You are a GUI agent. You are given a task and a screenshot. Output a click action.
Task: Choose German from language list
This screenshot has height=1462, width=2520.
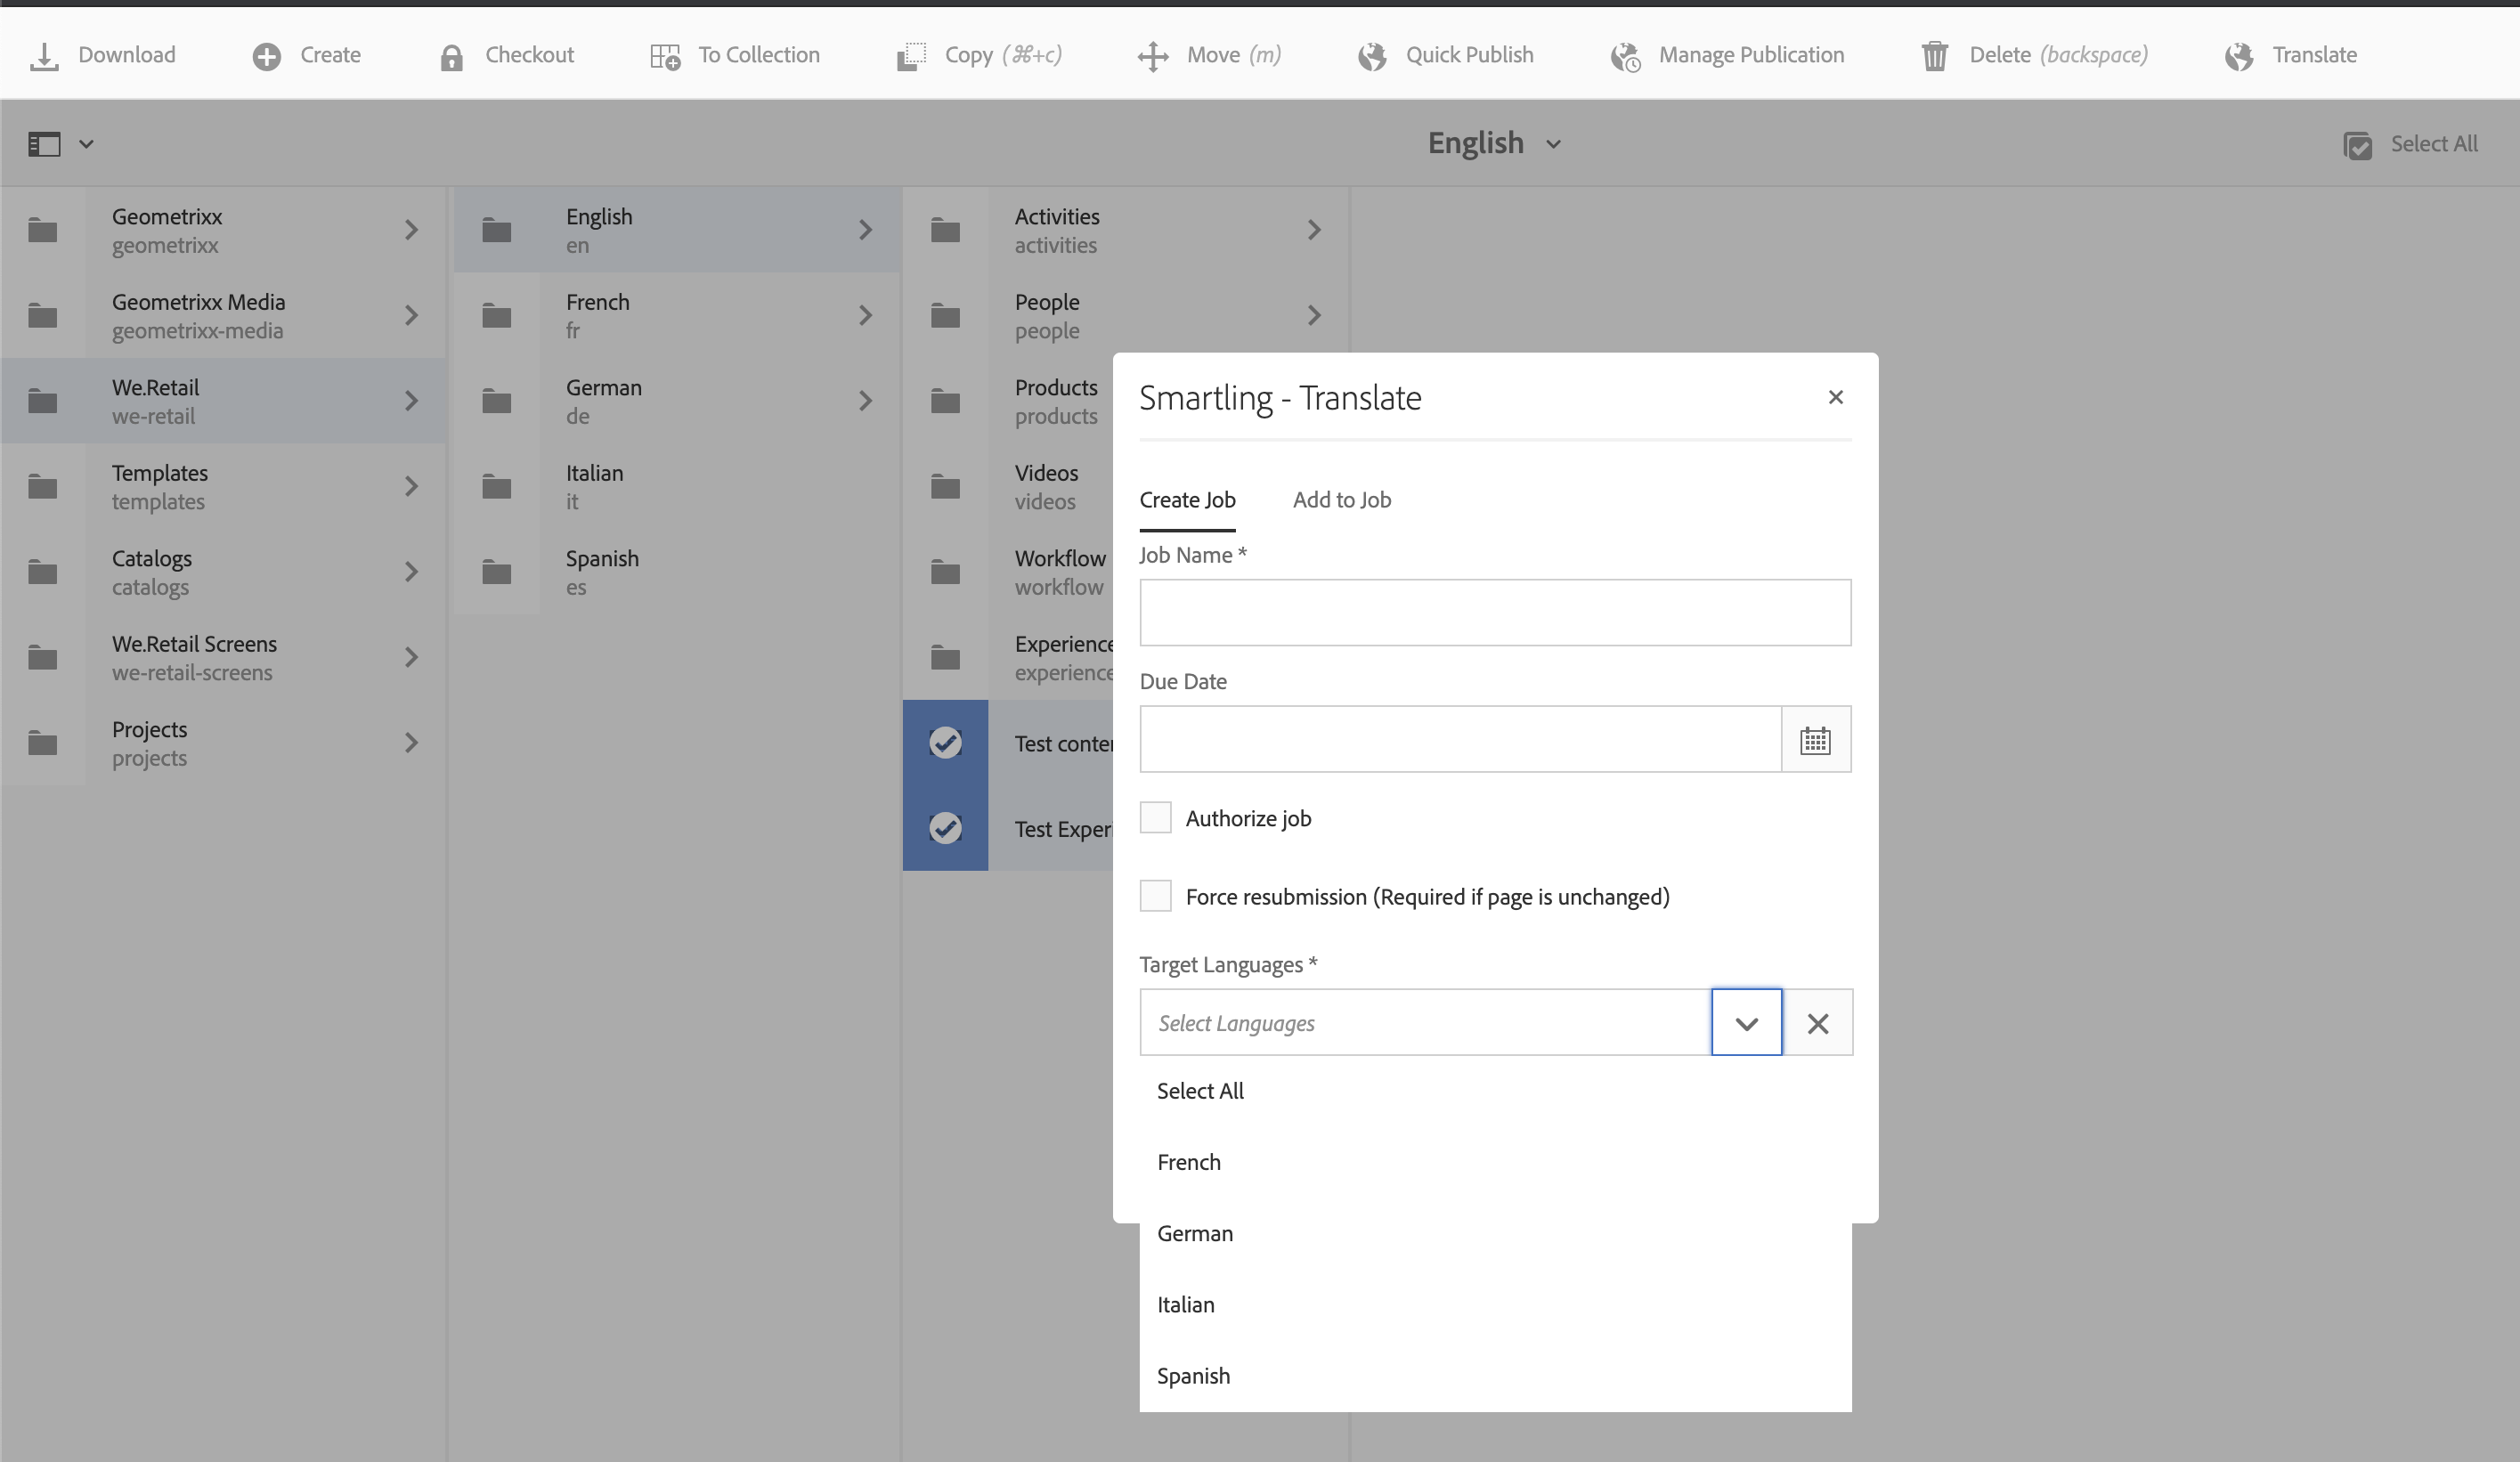point(1495,1233)
